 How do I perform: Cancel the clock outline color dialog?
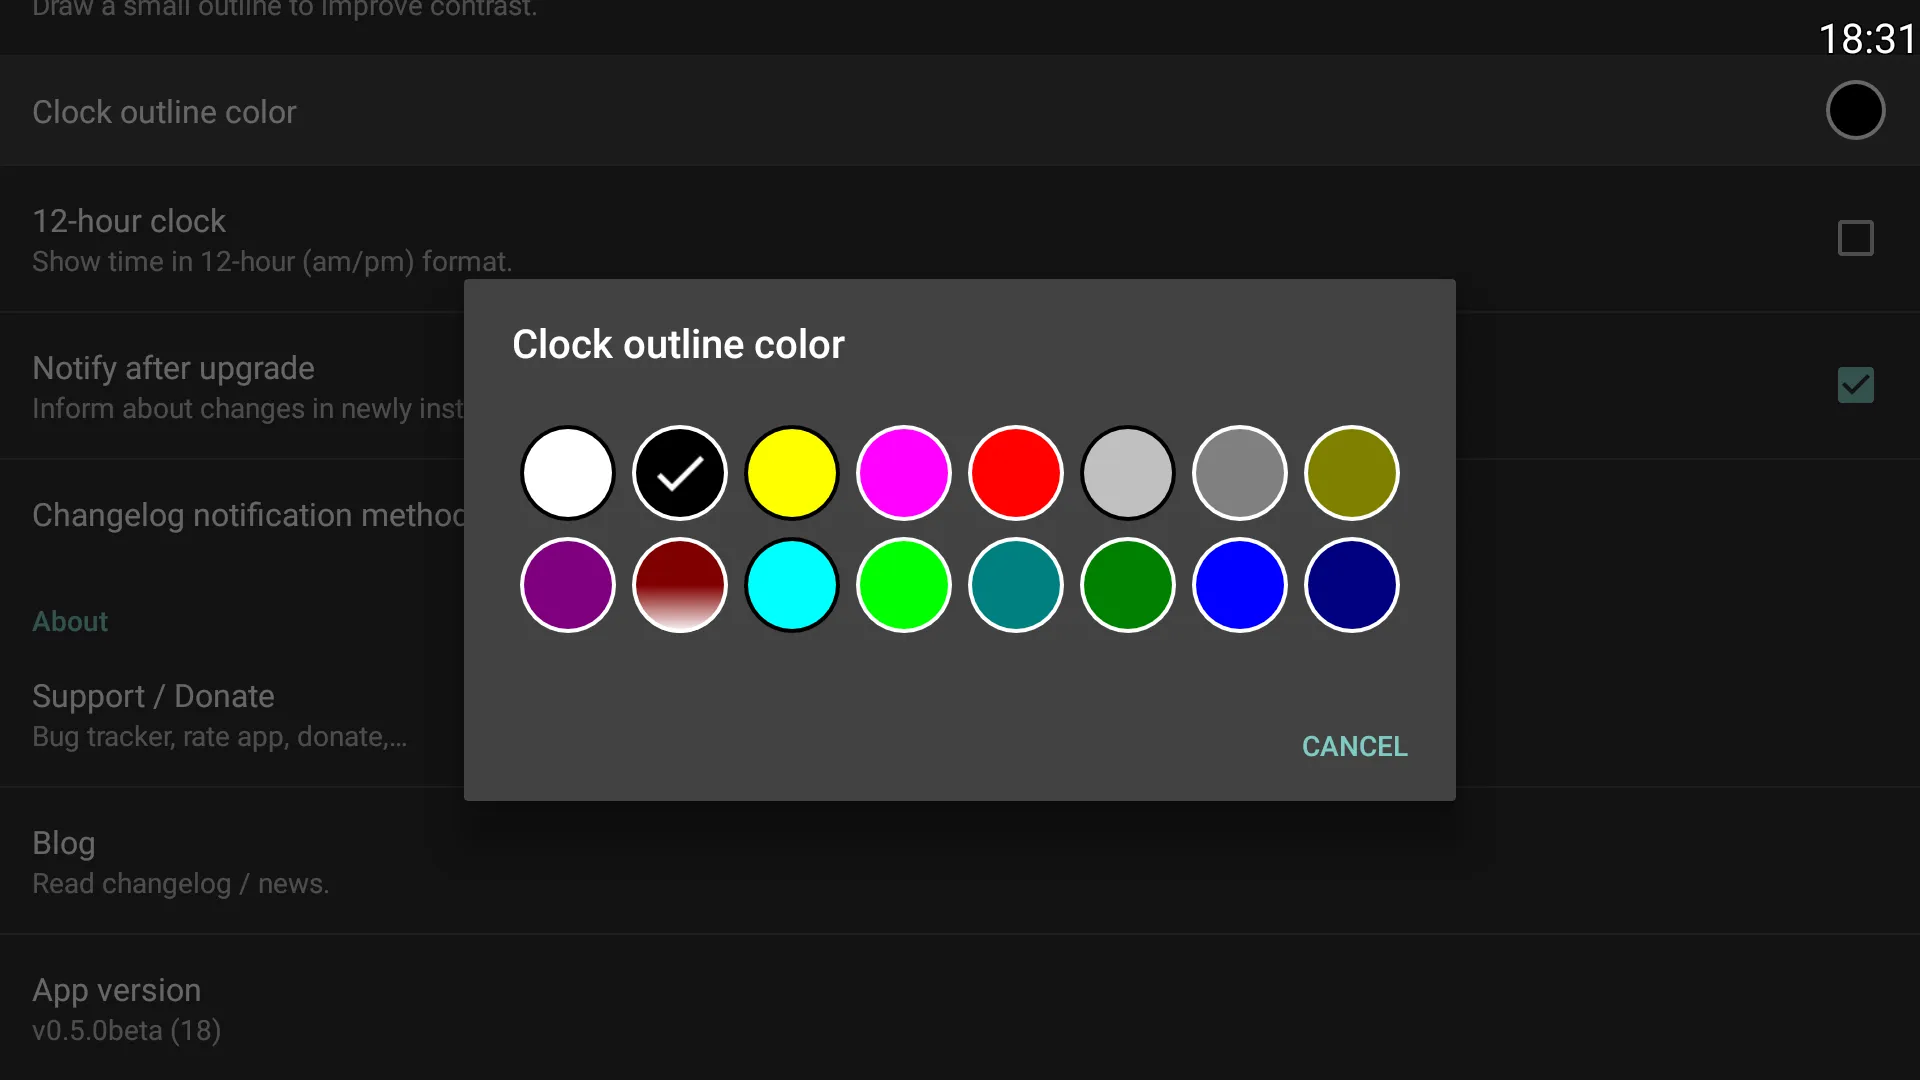pos(1354,746)
